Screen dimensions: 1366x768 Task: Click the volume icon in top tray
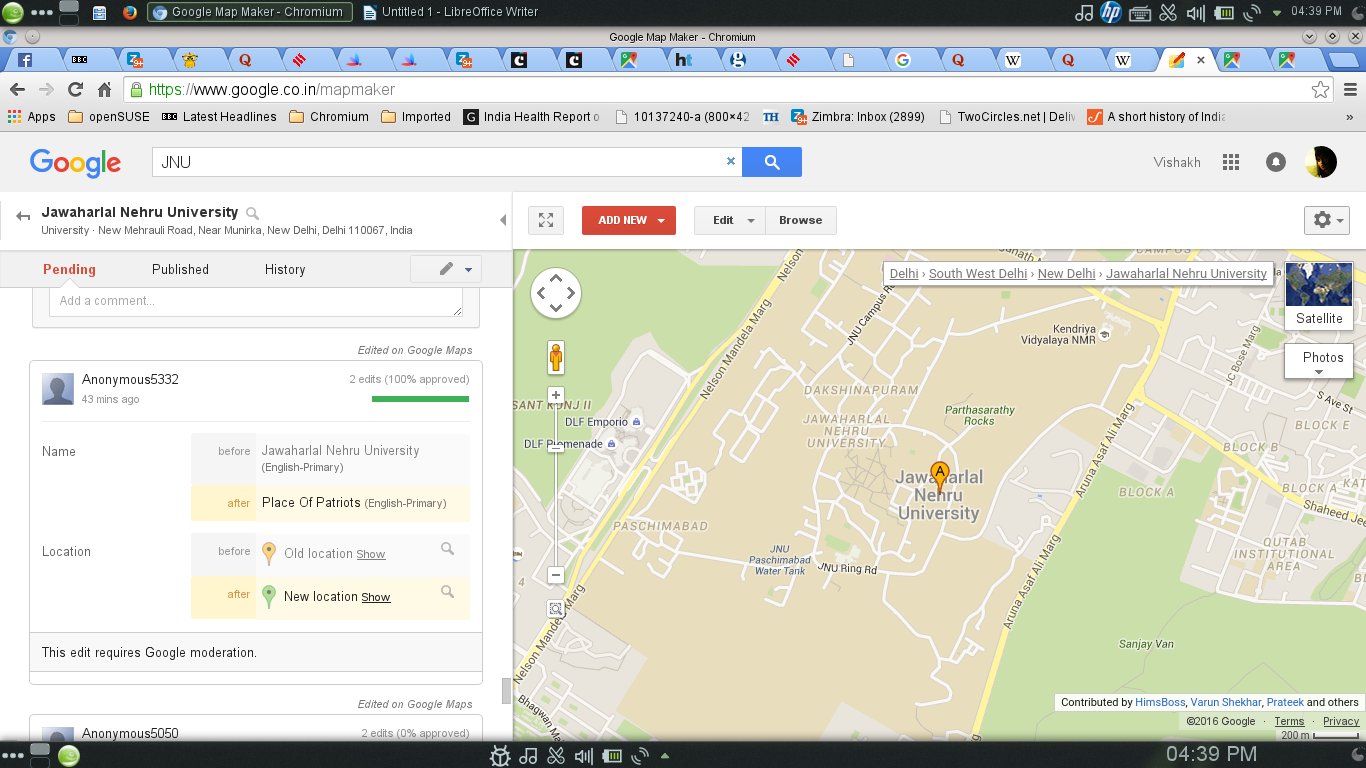click(1195, 12)
